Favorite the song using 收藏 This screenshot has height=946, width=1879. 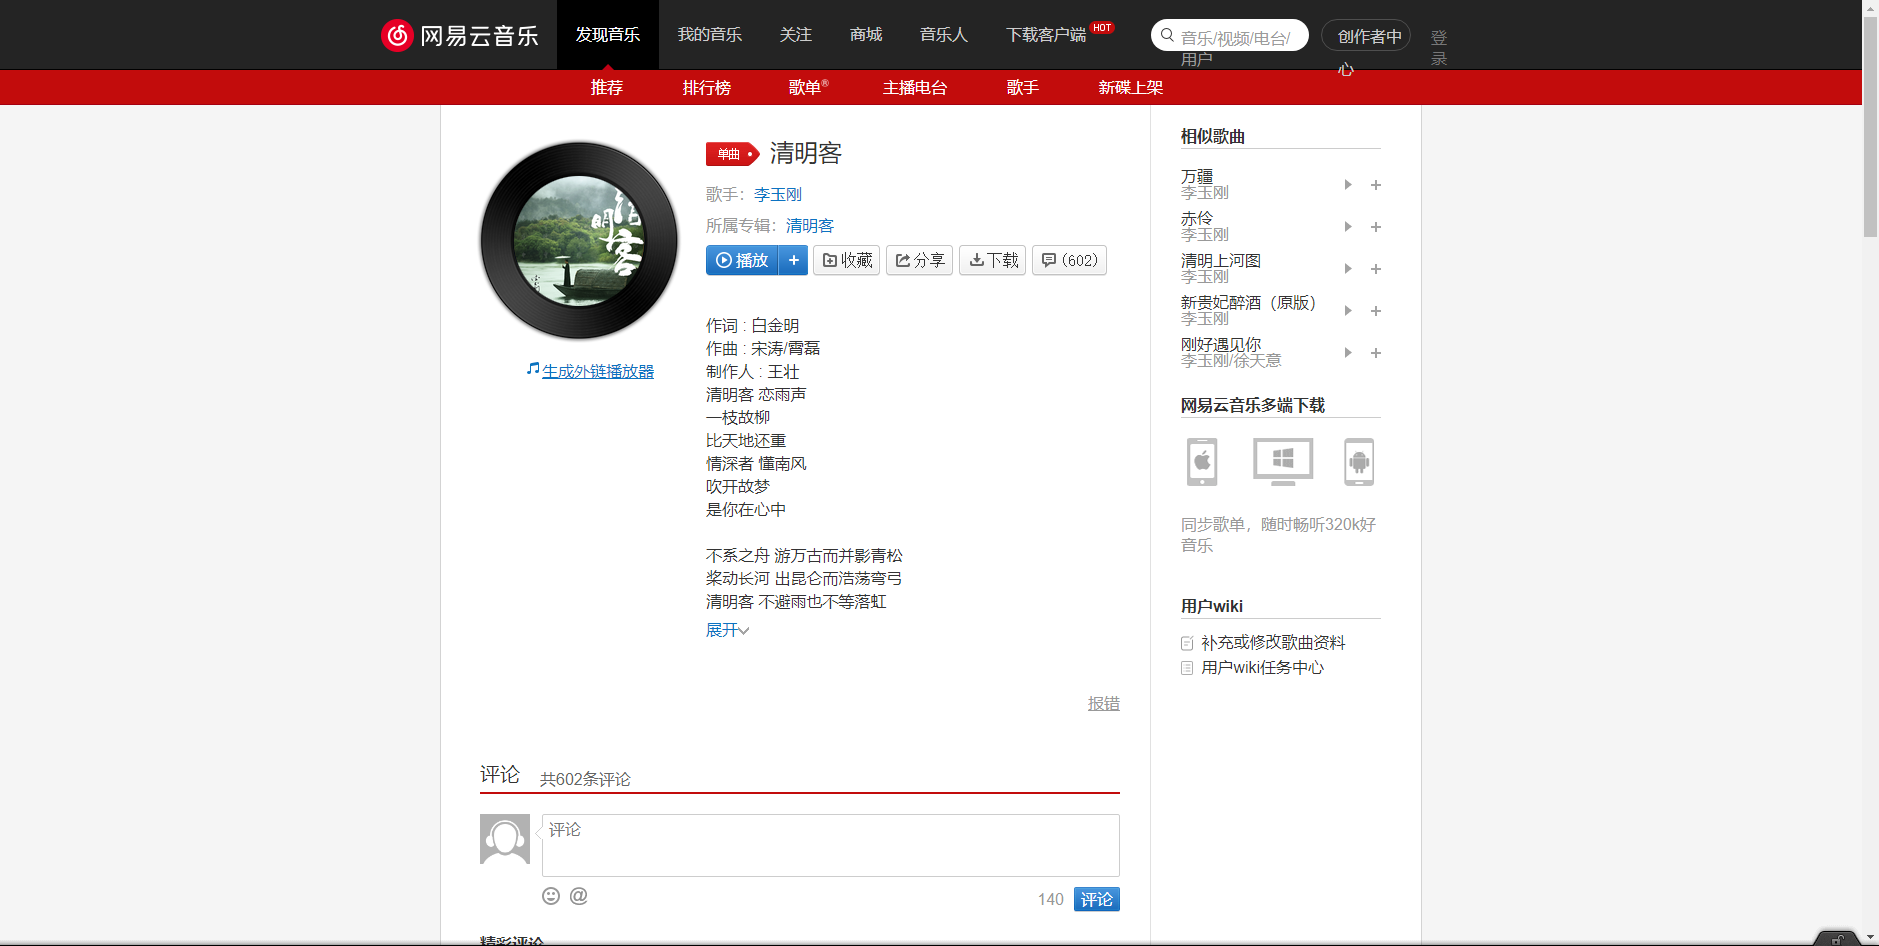point(846,260)
